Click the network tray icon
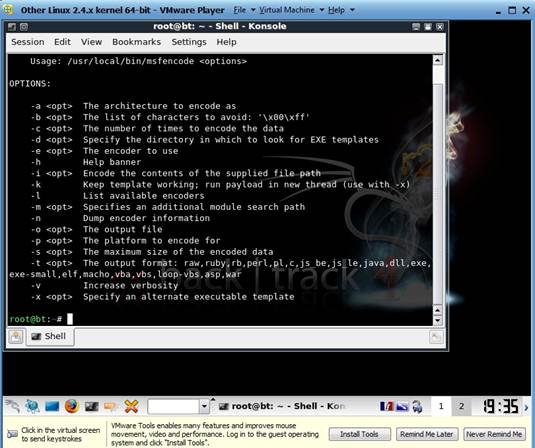The width and height of the screenshot is (535, 448). (x=402, y=406)
